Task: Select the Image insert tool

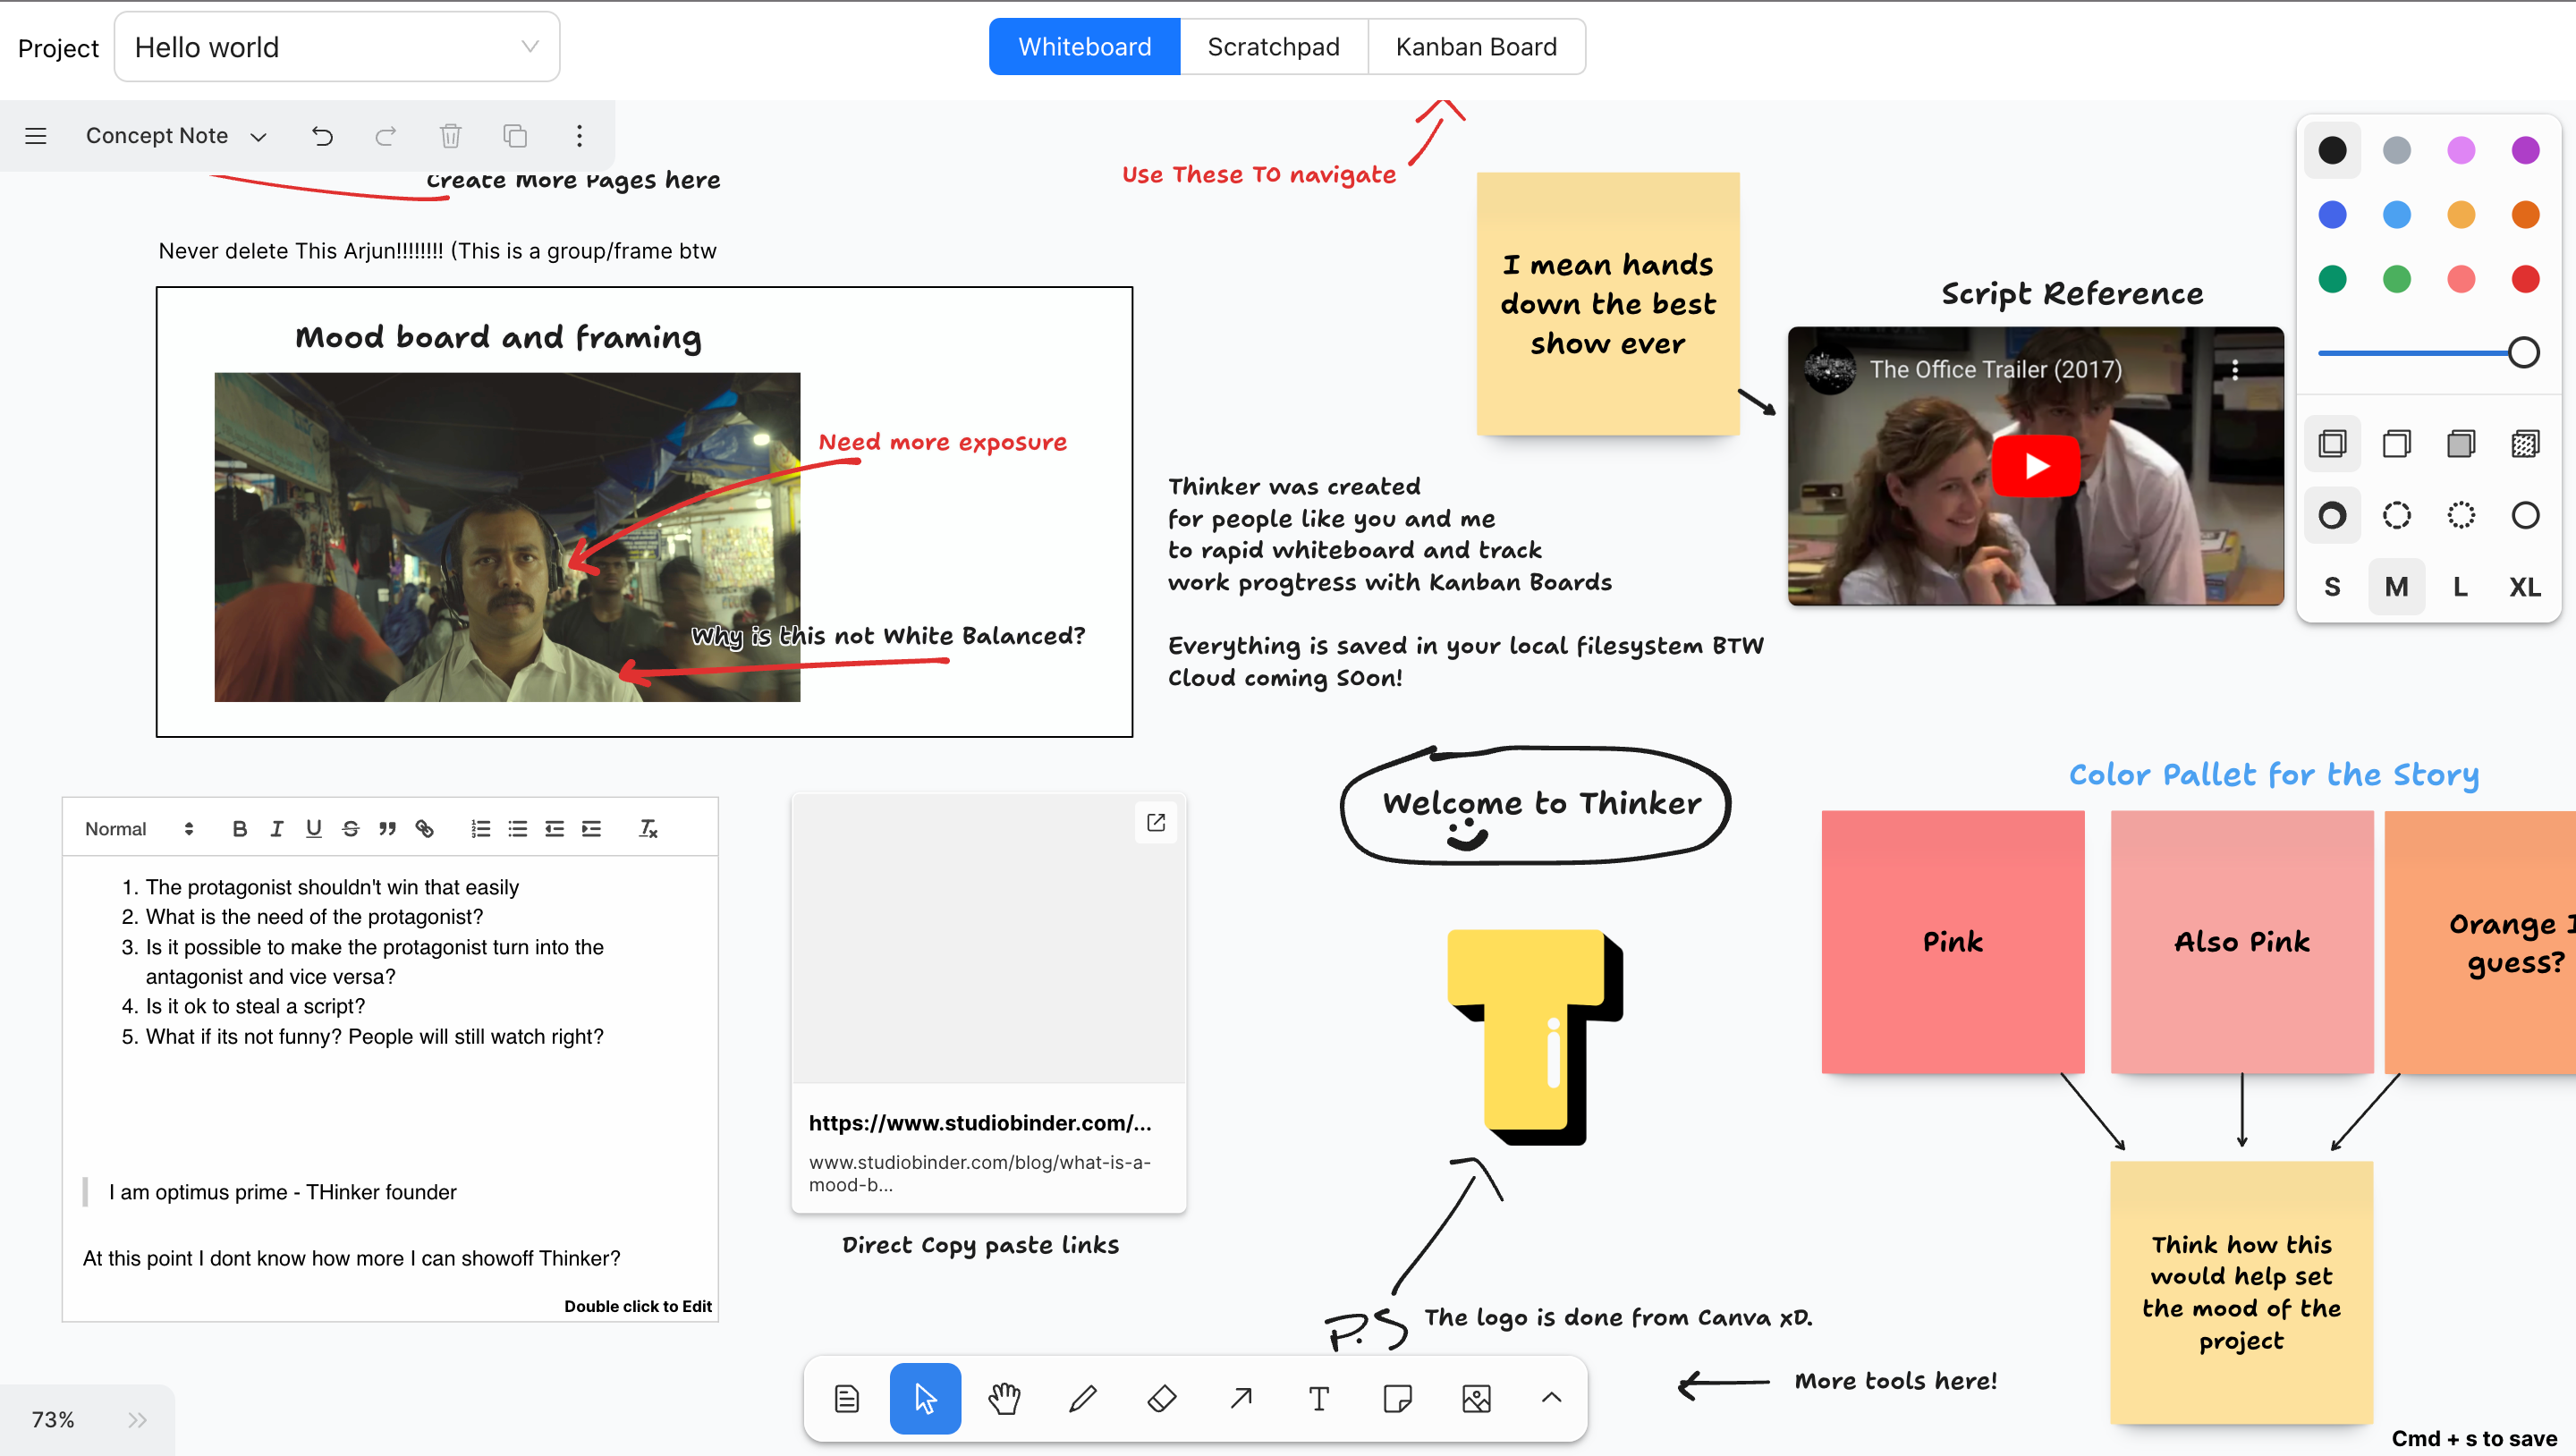Action: click(1477, 1398)
